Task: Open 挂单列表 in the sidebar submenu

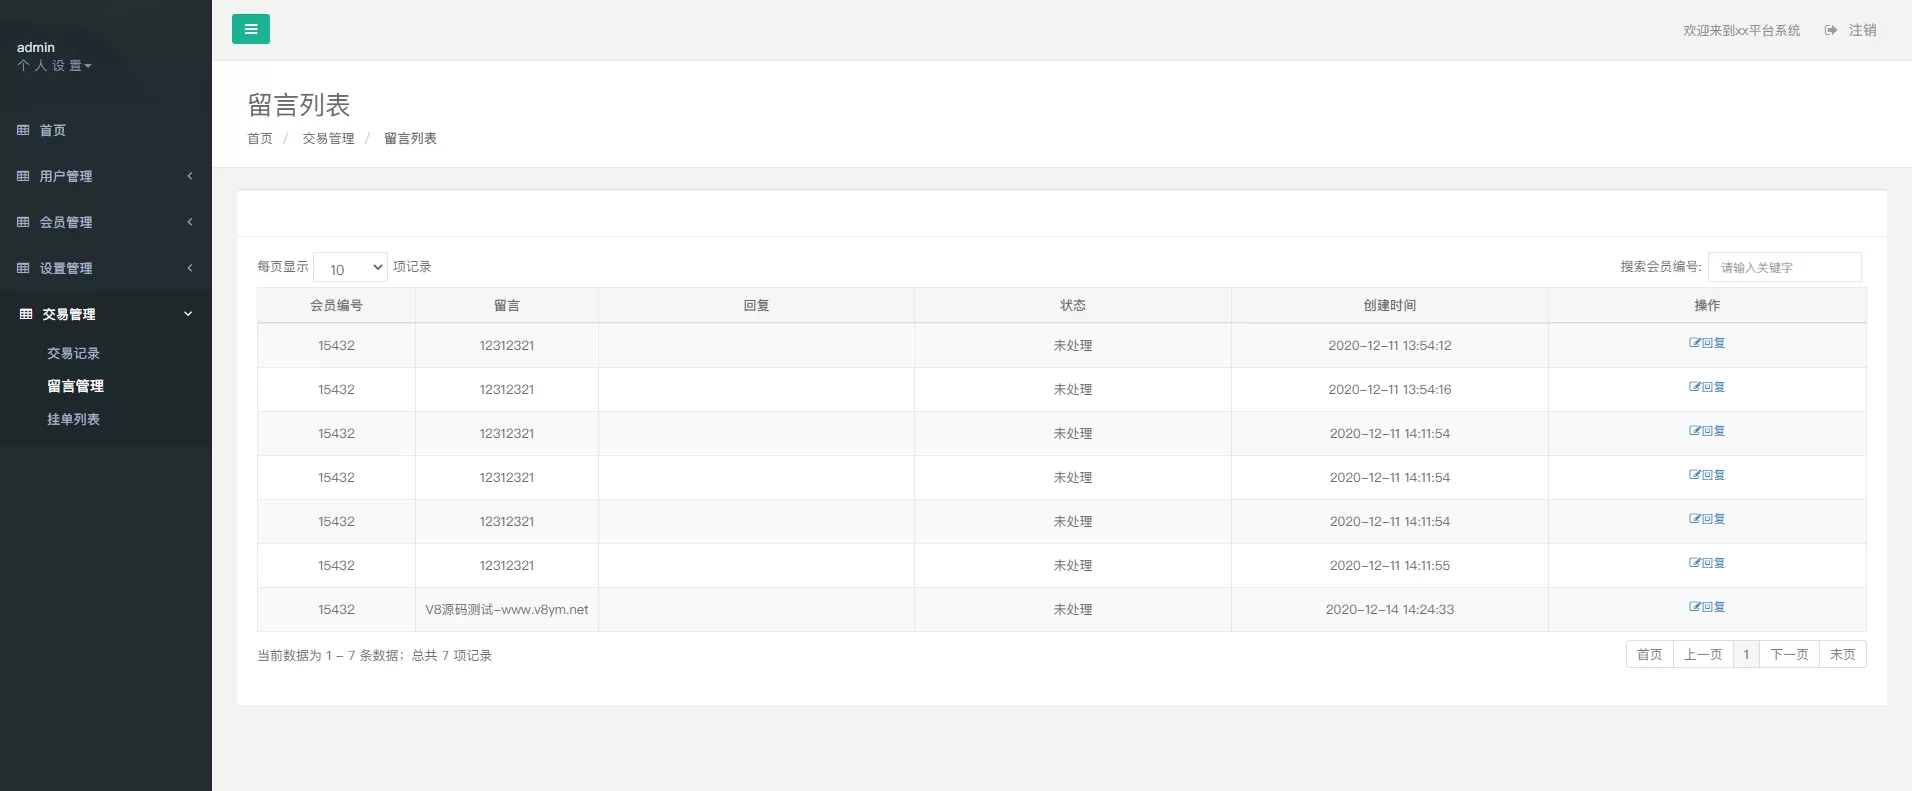Action: pos(73,419)
